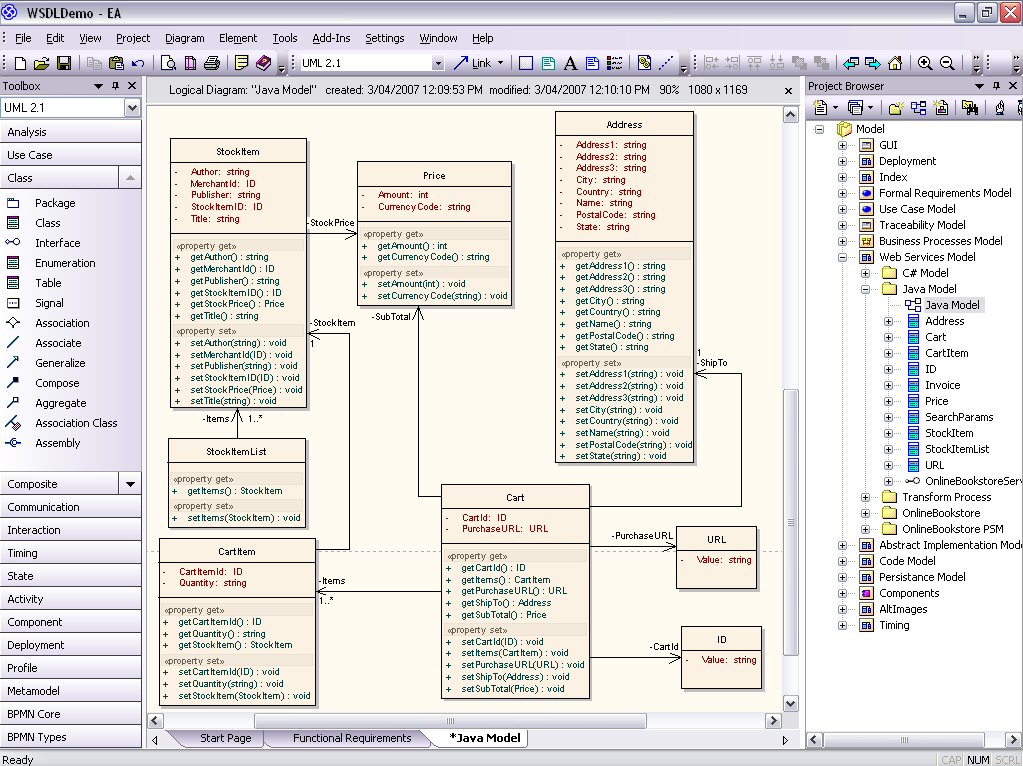Click the Zoom In icon on the toolbar

(x=925, y=62)
